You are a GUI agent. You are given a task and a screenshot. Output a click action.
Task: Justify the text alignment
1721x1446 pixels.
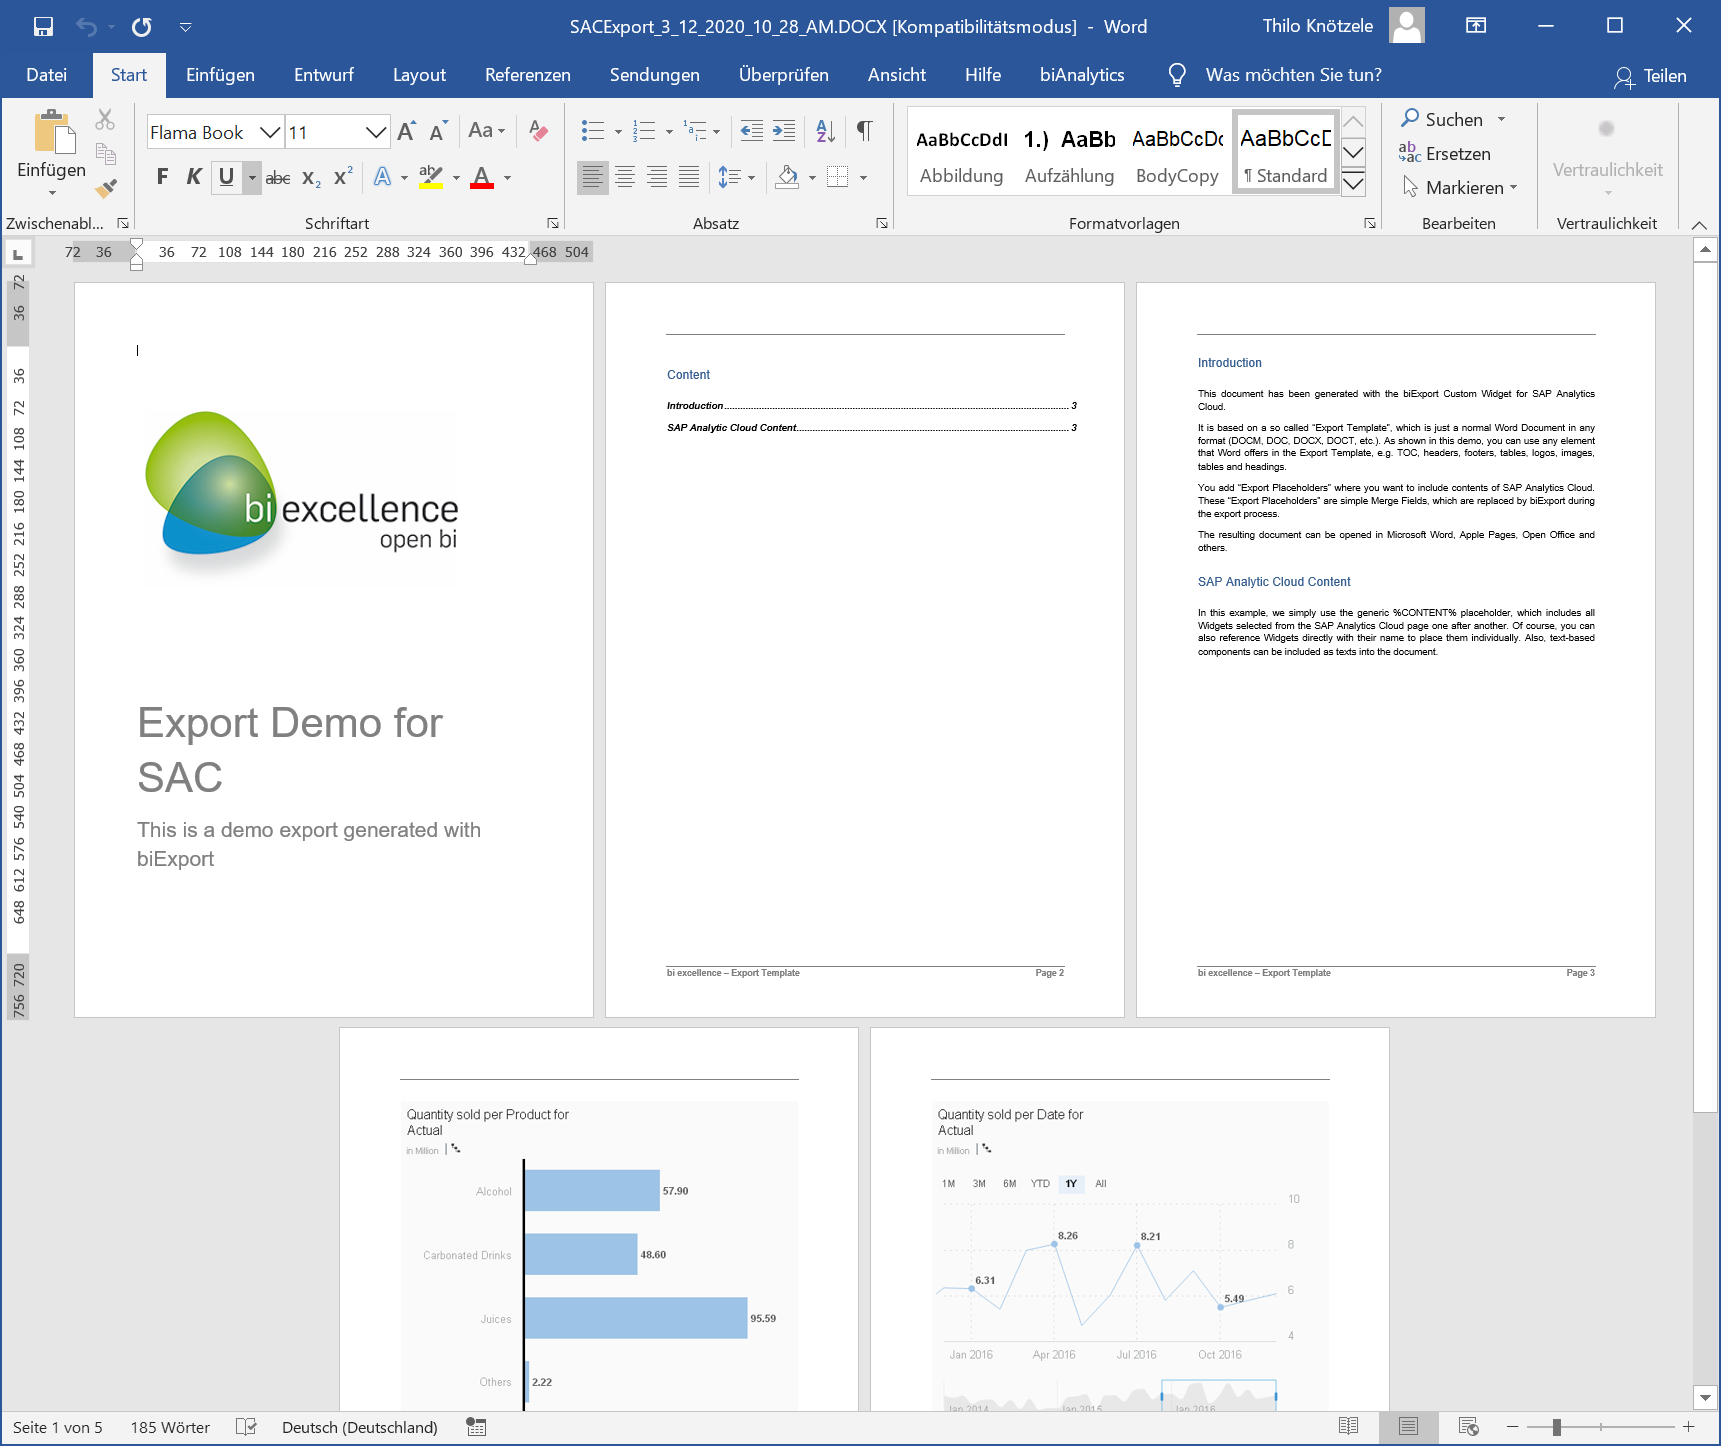click(689, 177)
